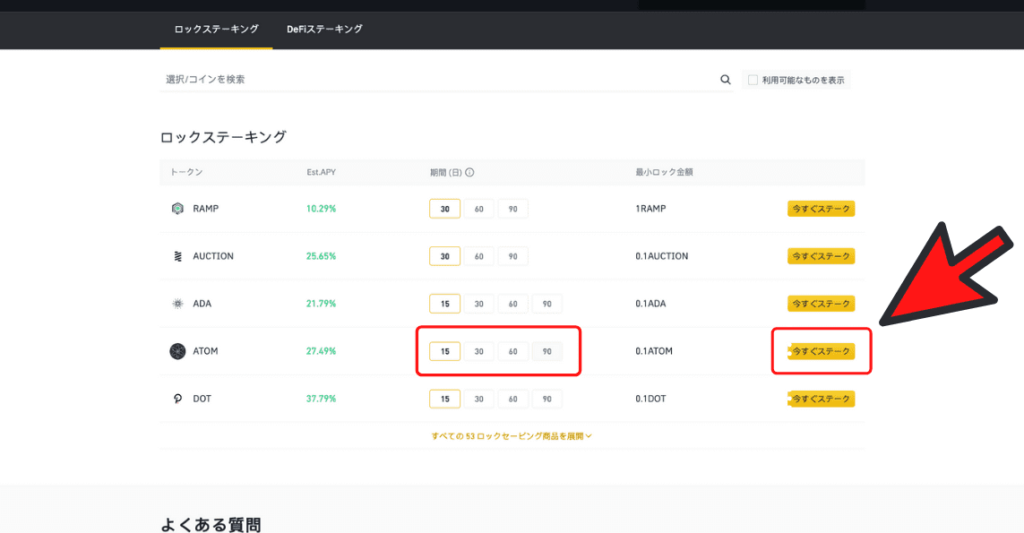Click the 0.1ATOM minimum lock amount

tap(654, 351)
